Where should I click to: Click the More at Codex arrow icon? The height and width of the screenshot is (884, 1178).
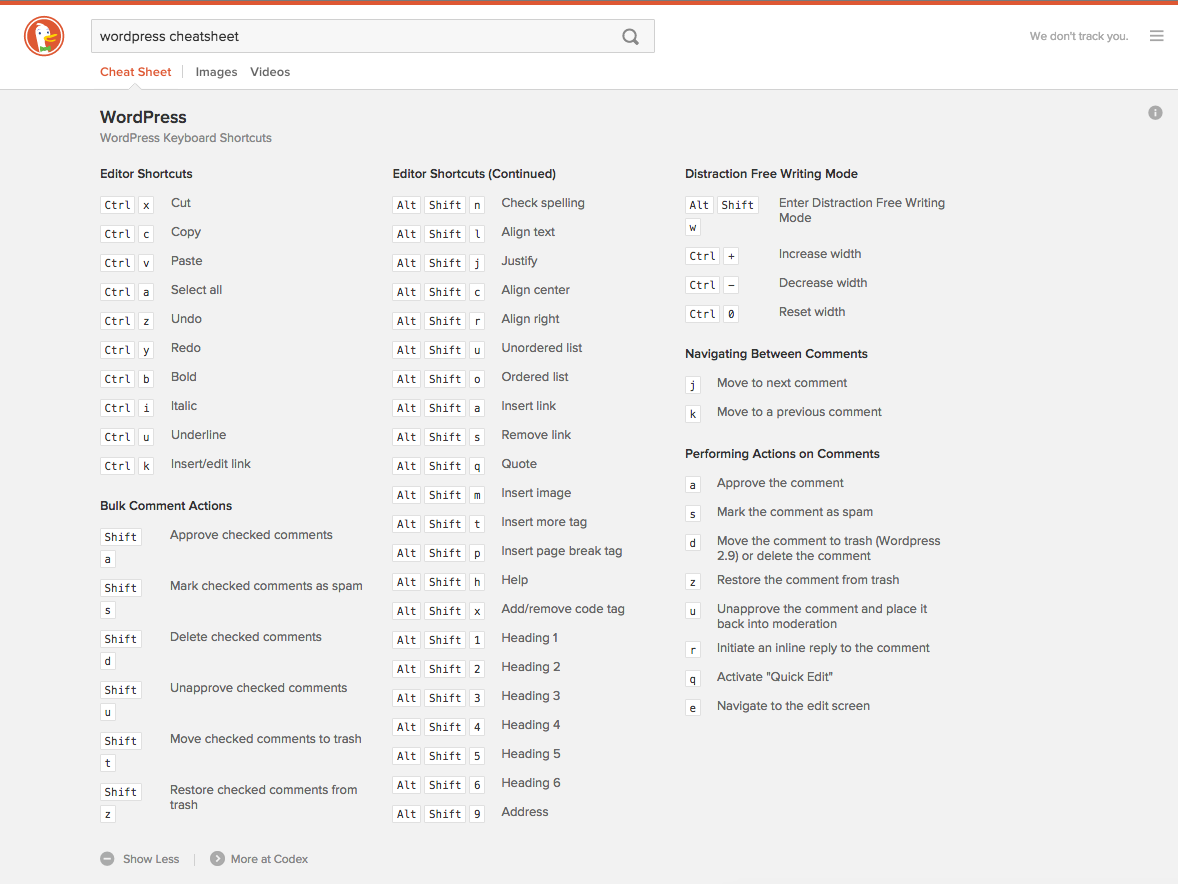(217, 858)
